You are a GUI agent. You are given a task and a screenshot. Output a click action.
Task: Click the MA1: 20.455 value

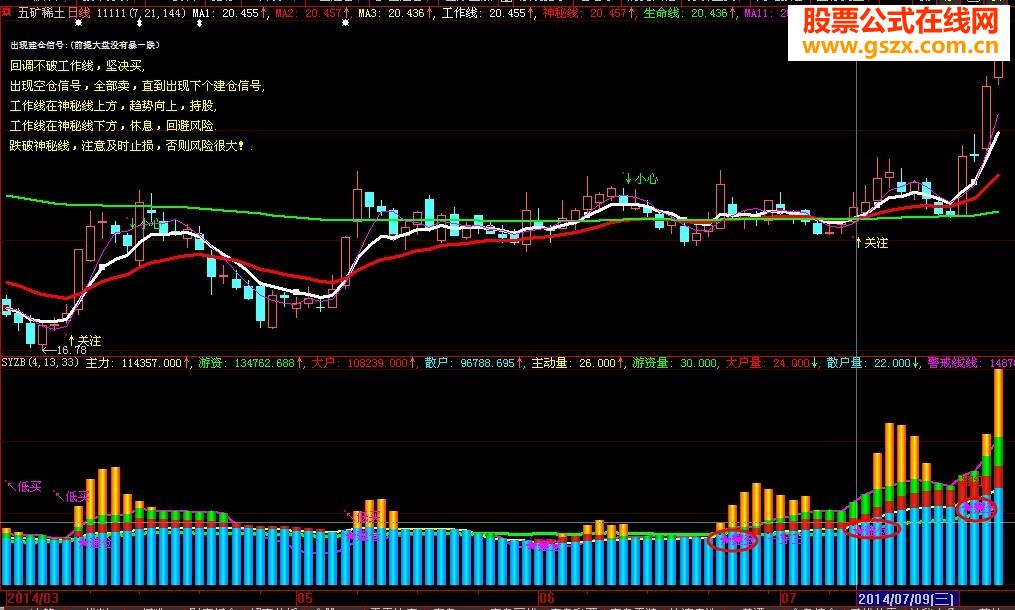(x=229, y=13)
